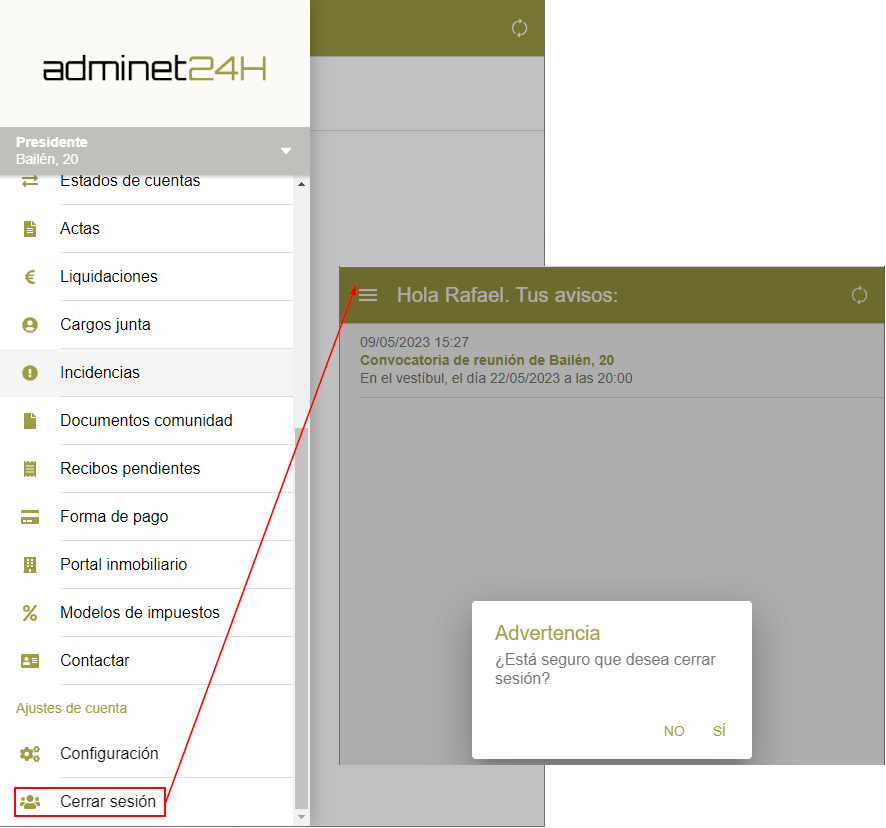The image size is (886, 828).
Task: Click the 'Advertencia' dialog title
Action: [x=547, y=634]
